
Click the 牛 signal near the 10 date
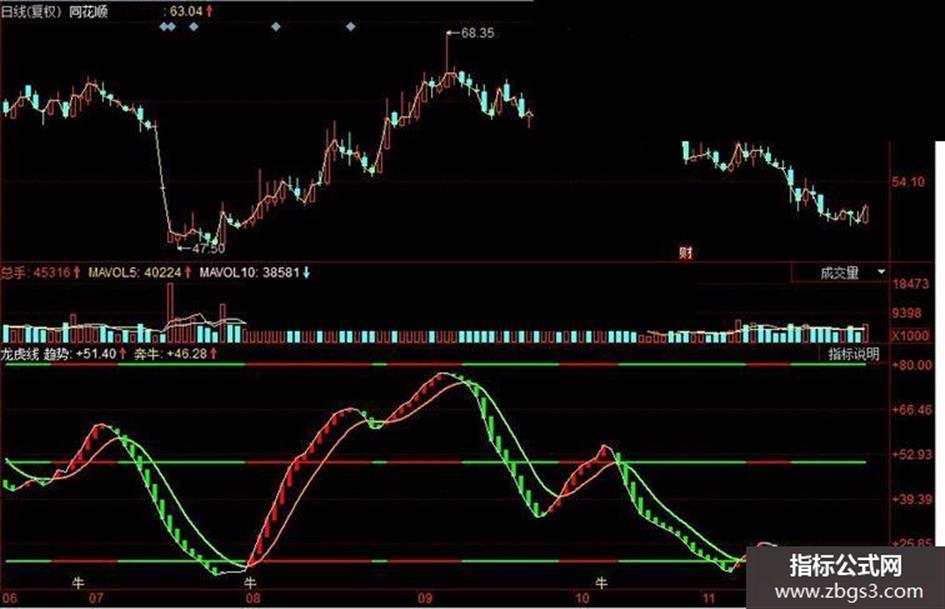[601, 583]
